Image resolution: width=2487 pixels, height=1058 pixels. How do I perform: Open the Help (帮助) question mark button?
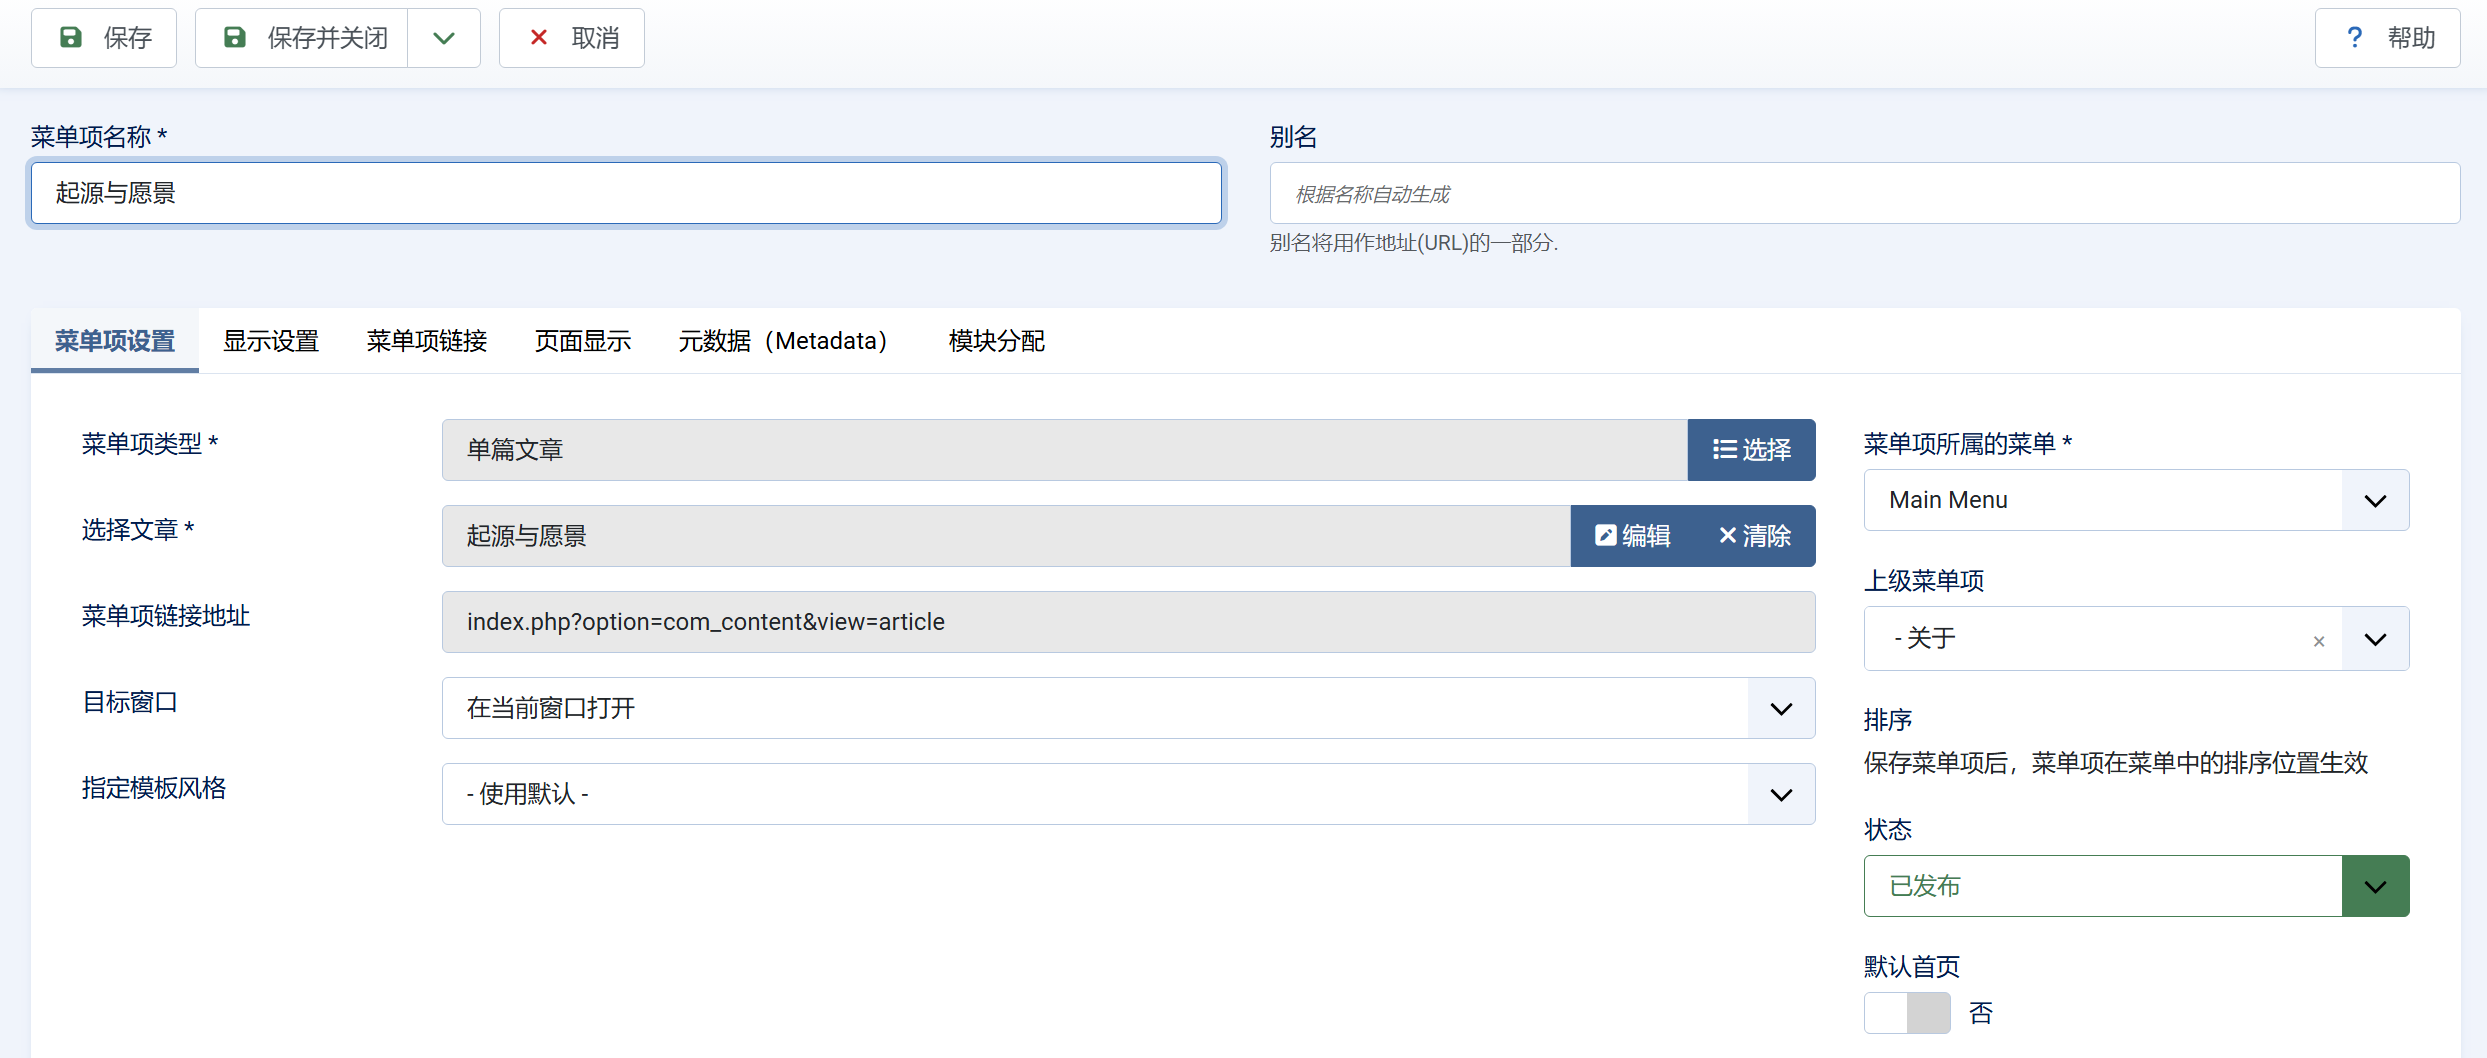tap(2386, 38)
